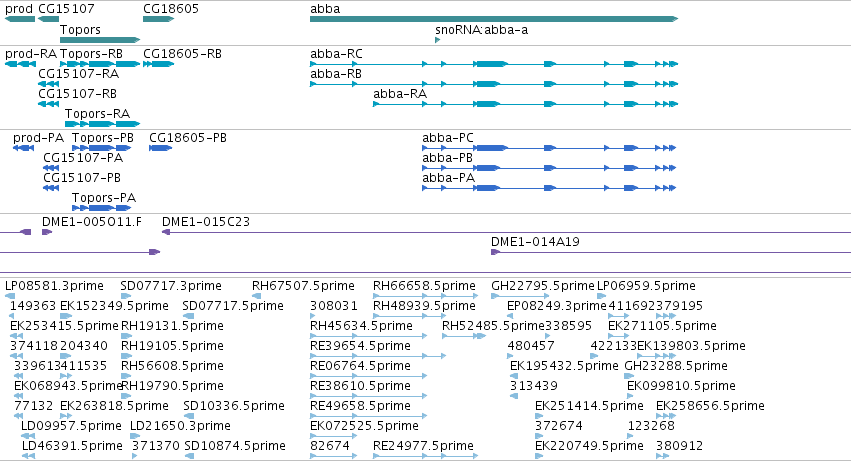Select EST EK139803.5prime
The width and height of the screenshot is (851, 461).
pyautogui.click(x=691, y=346)
